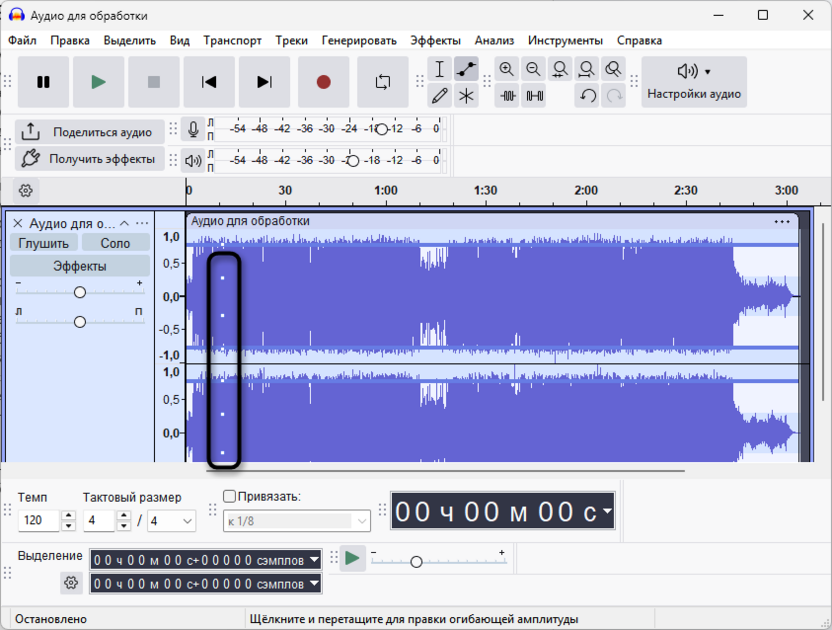This screenshot has width=832, height=630.
Task: Click Fit Selection to Width zoom icon
Action: pos(560,69)
